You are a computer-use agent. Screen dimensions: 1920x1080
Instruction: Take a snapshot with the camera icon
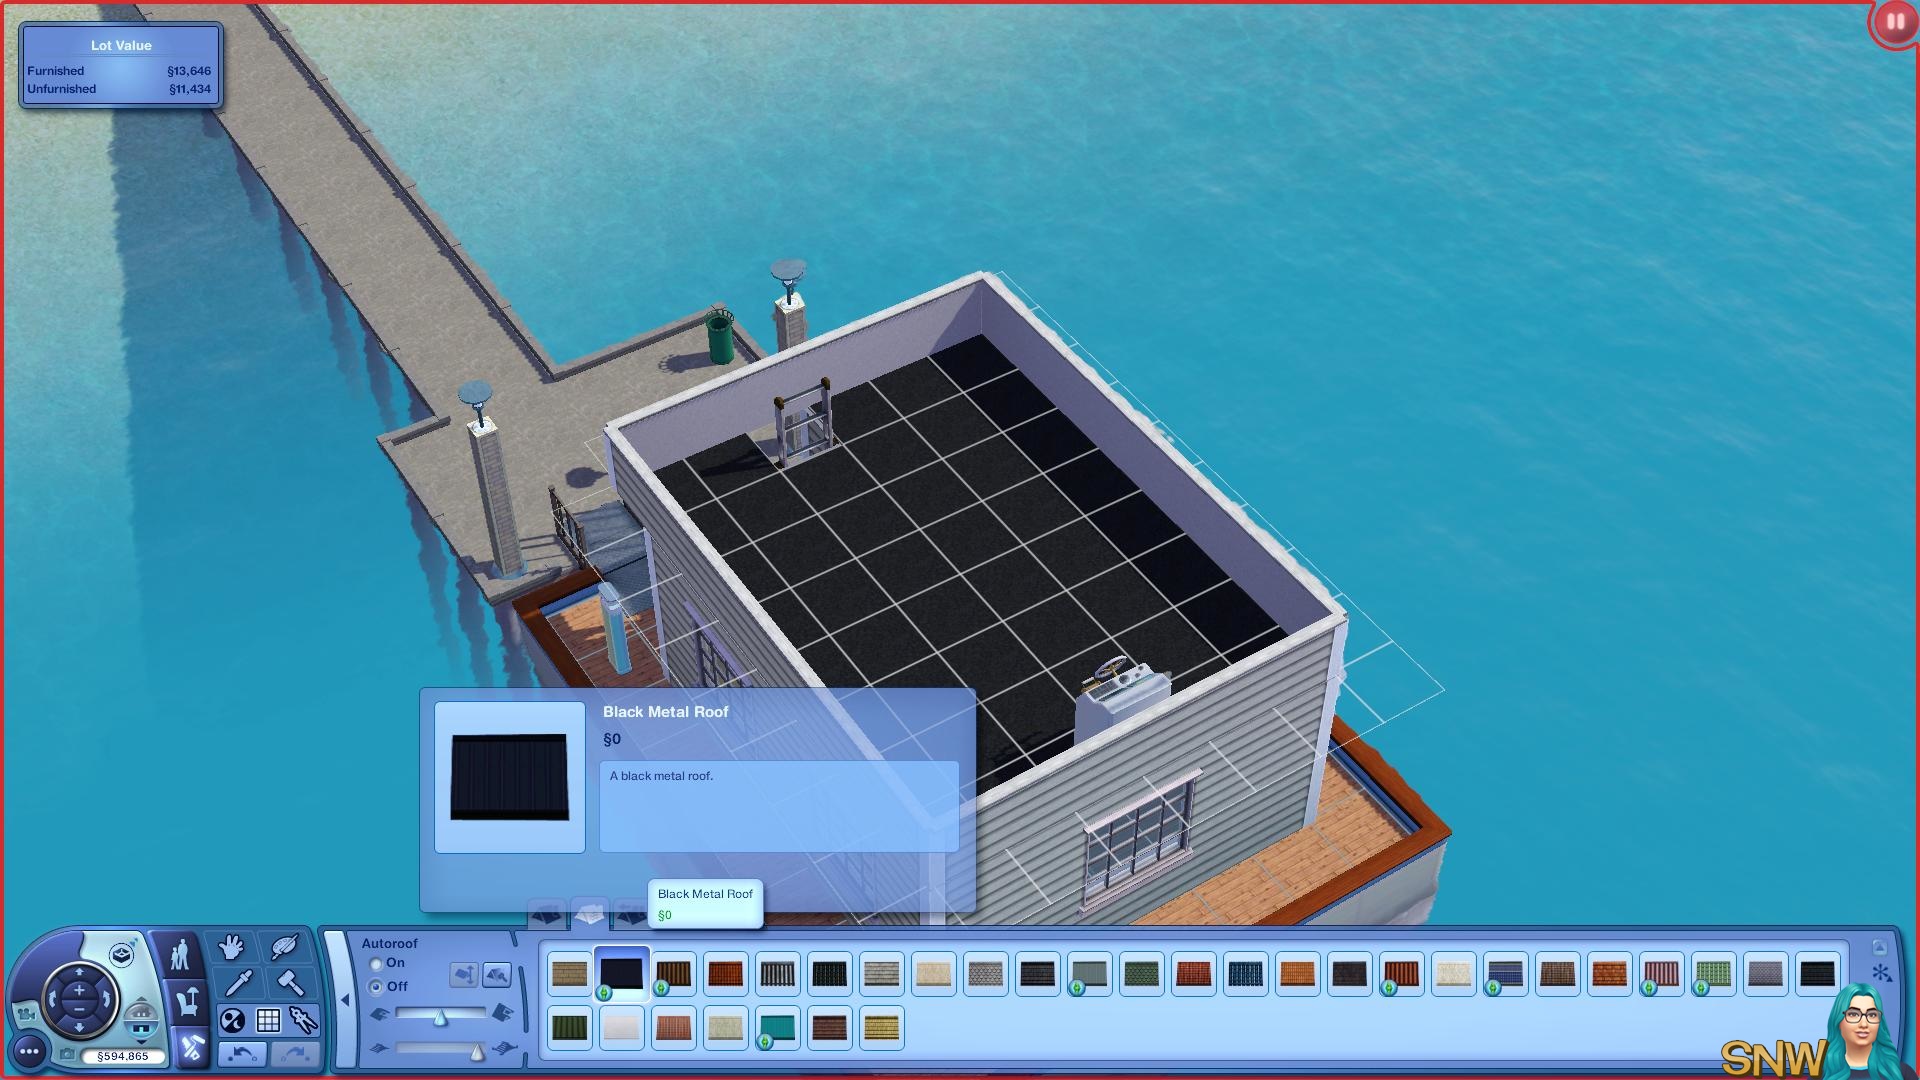pos(67,1054)
